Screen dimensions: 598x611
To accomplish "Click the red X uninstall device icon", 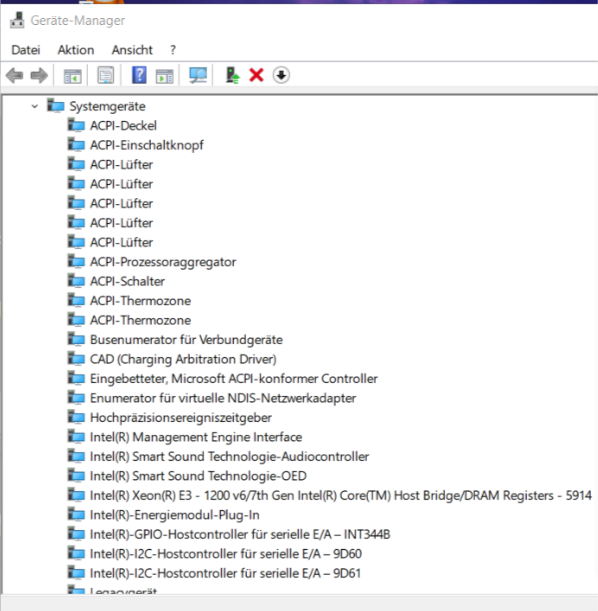I will pos(256,75).
